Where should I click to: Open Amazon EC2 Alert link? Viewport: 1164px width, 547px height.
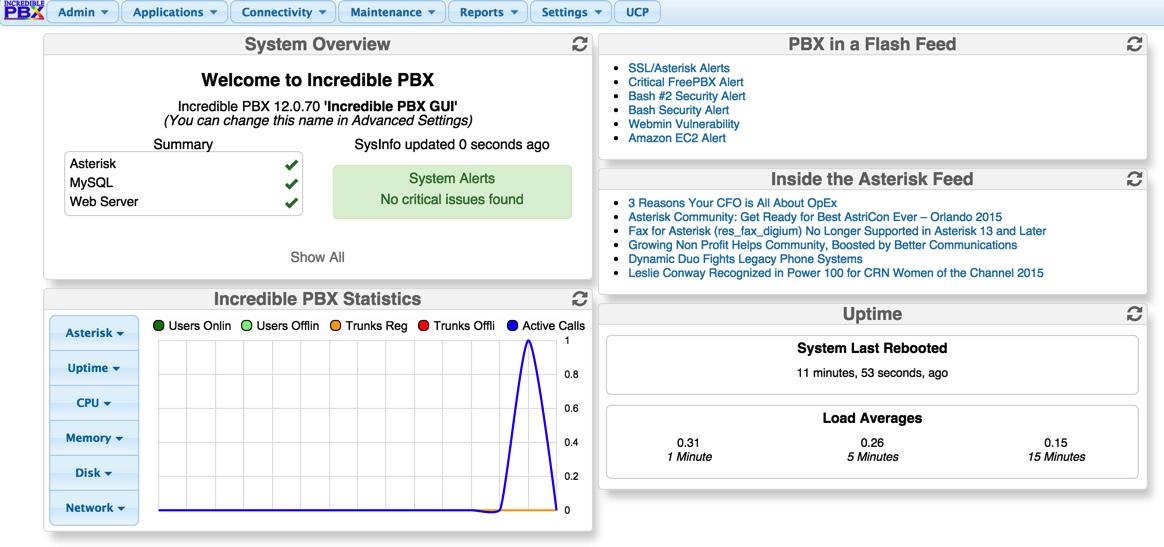pos(677,138)
